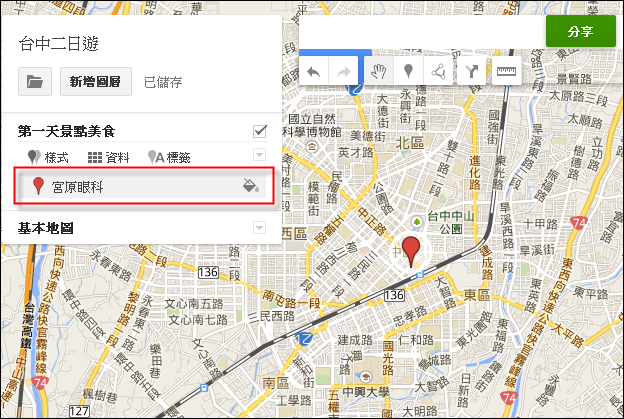The height and width of the screenshot is (419, 624).
Task: Select the add directions tool
Action: [472, 71]
